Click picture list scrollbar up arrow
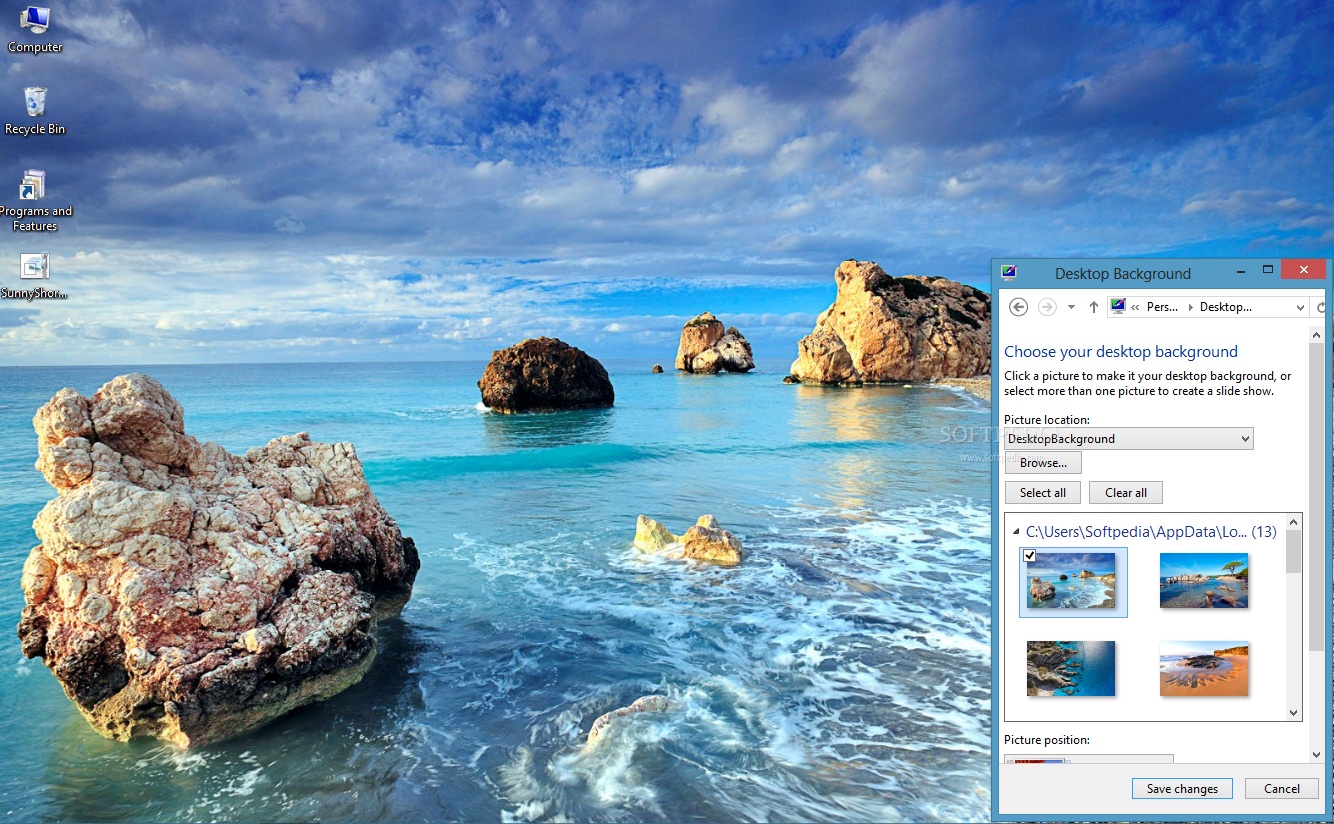The image size is (1334, 824). (1294, 522)
